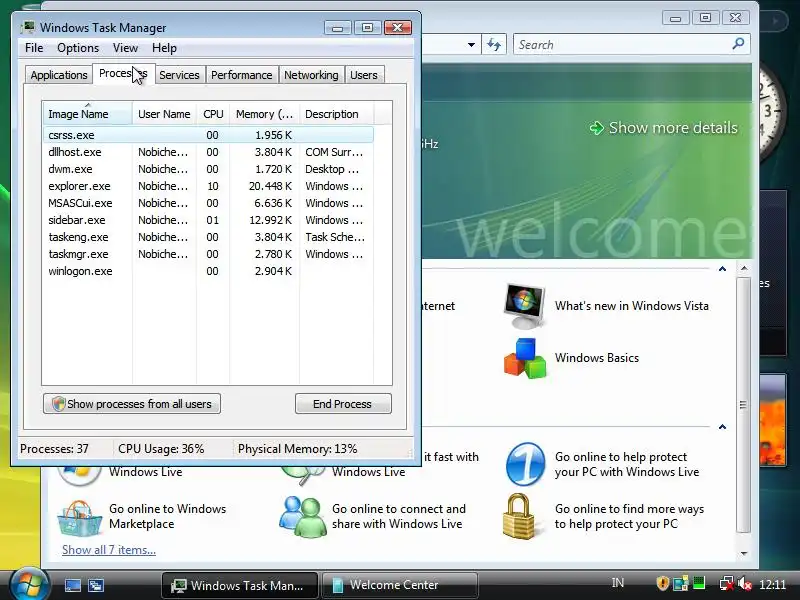This screenshot has height=600, width=800.
Task: Open the File menu in Task Manager
Action: (34, 48)
